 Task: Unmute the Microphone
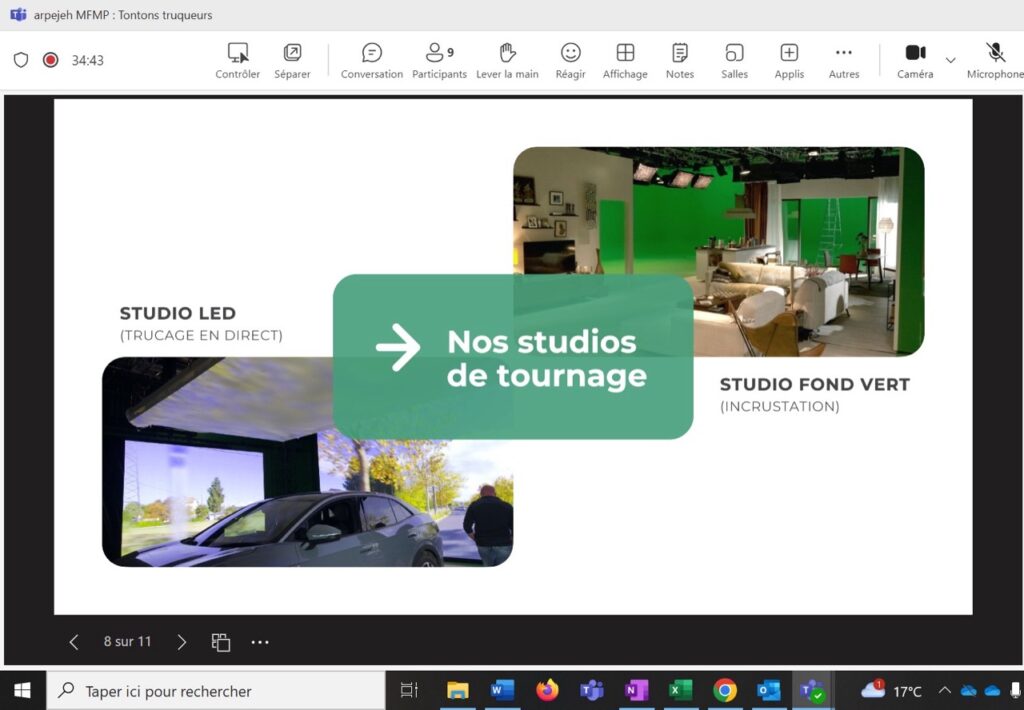[995, 60]
